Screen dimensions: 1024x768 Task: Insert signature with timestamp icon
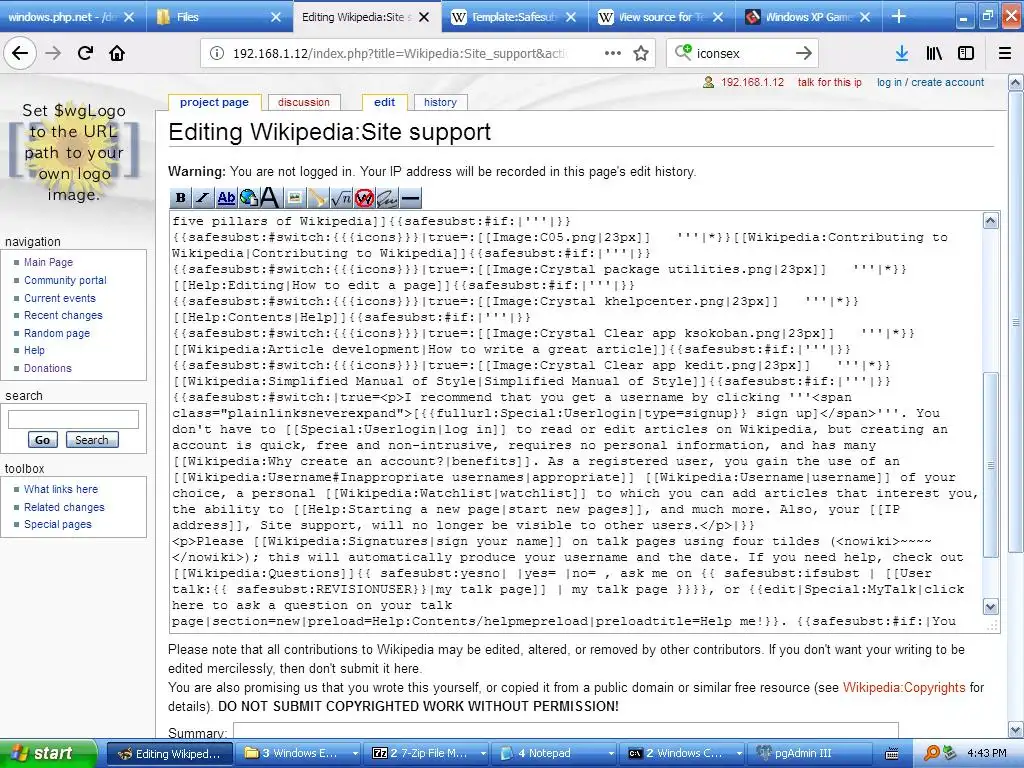pos(387,198)
